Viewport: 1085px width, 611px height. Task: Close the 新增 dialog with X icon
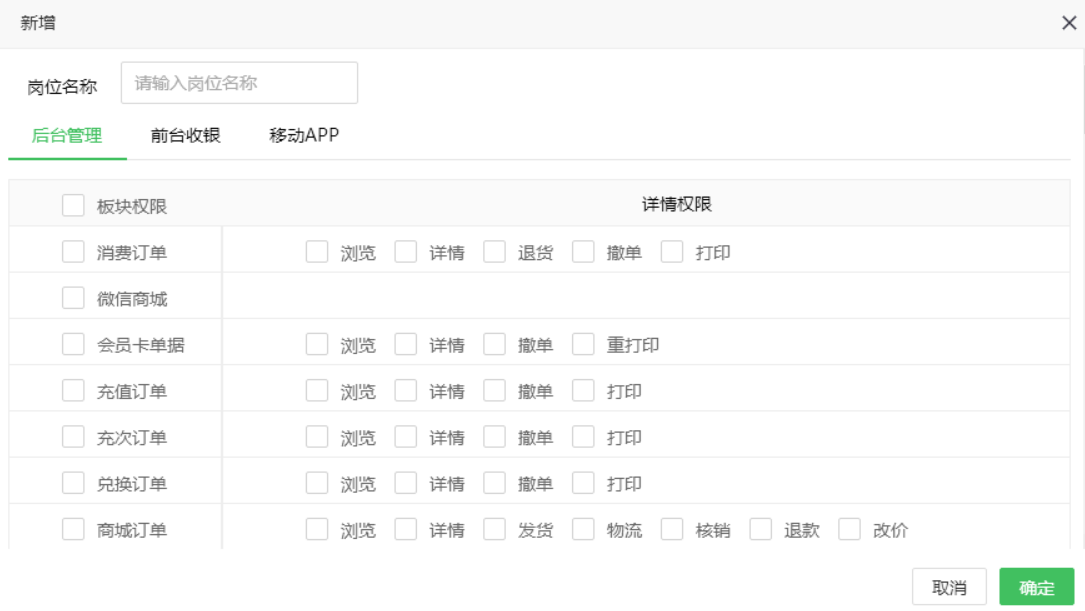1068,23
